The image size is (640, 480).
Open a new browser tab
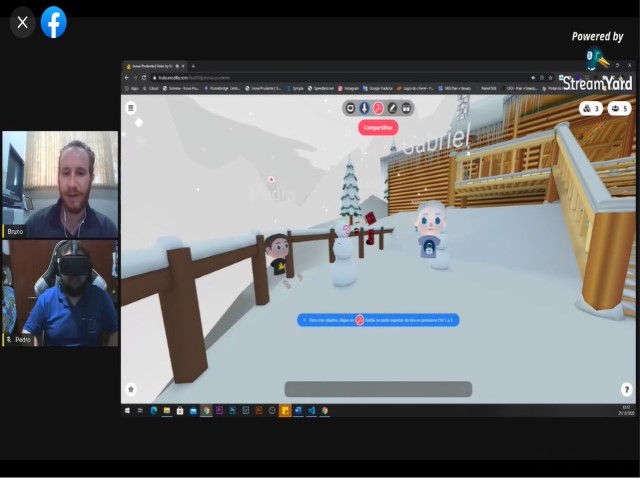(x=193, y=66)
